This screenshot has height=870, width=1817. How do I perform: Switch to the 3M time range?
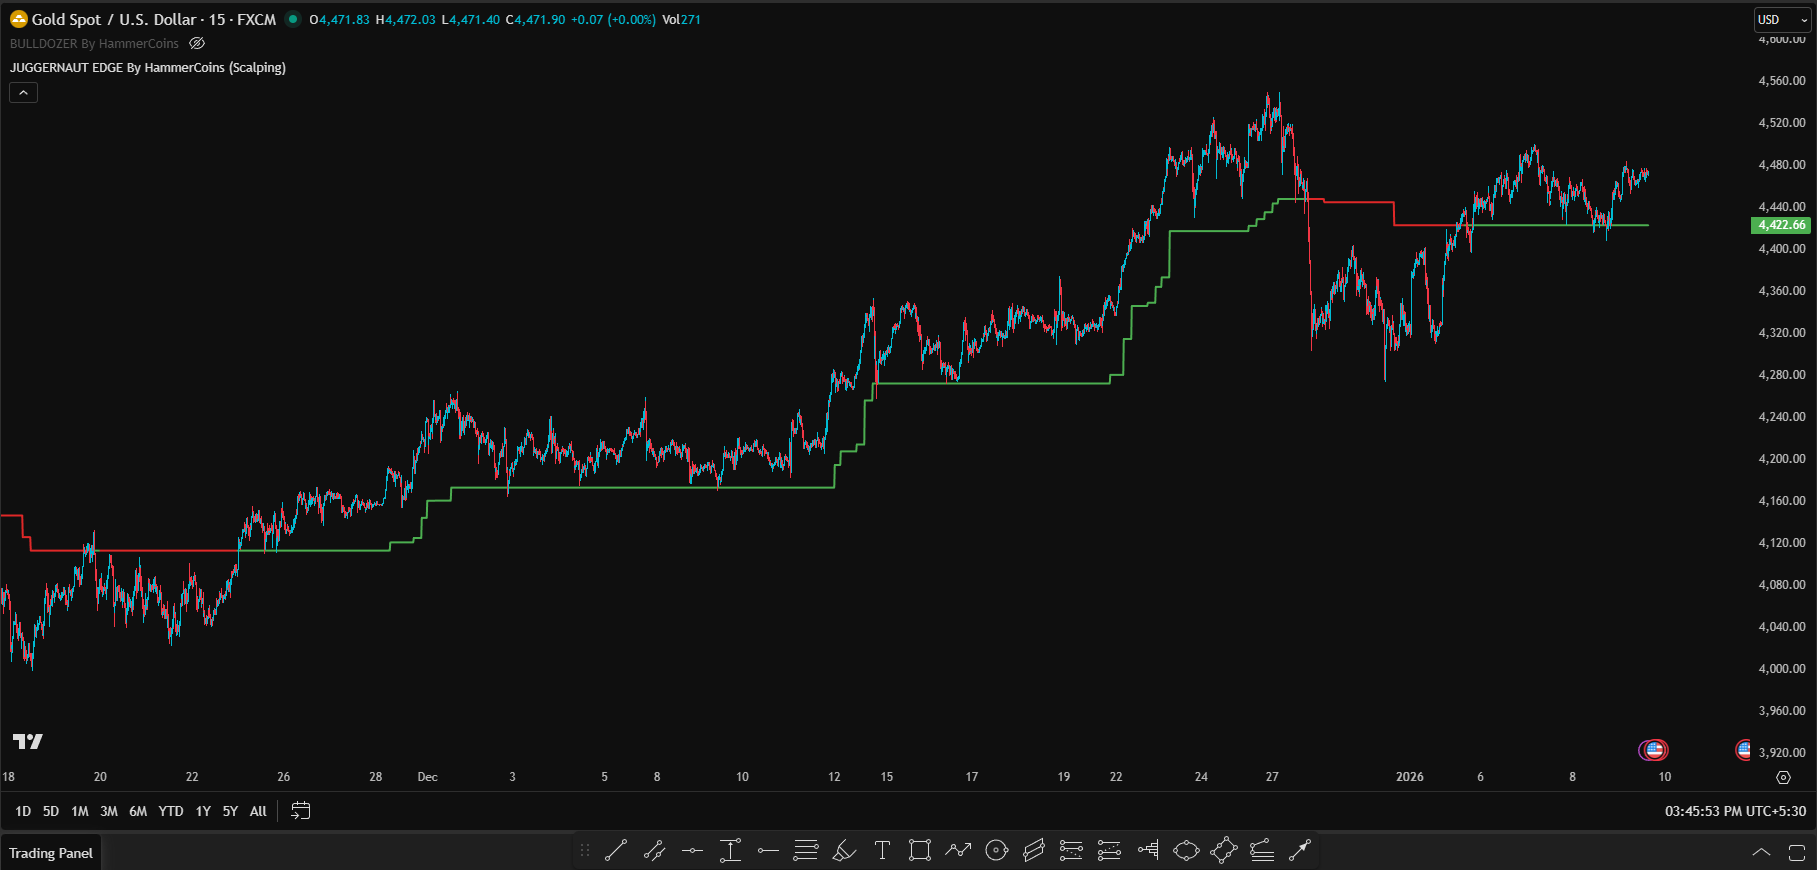tap(109, 811)
